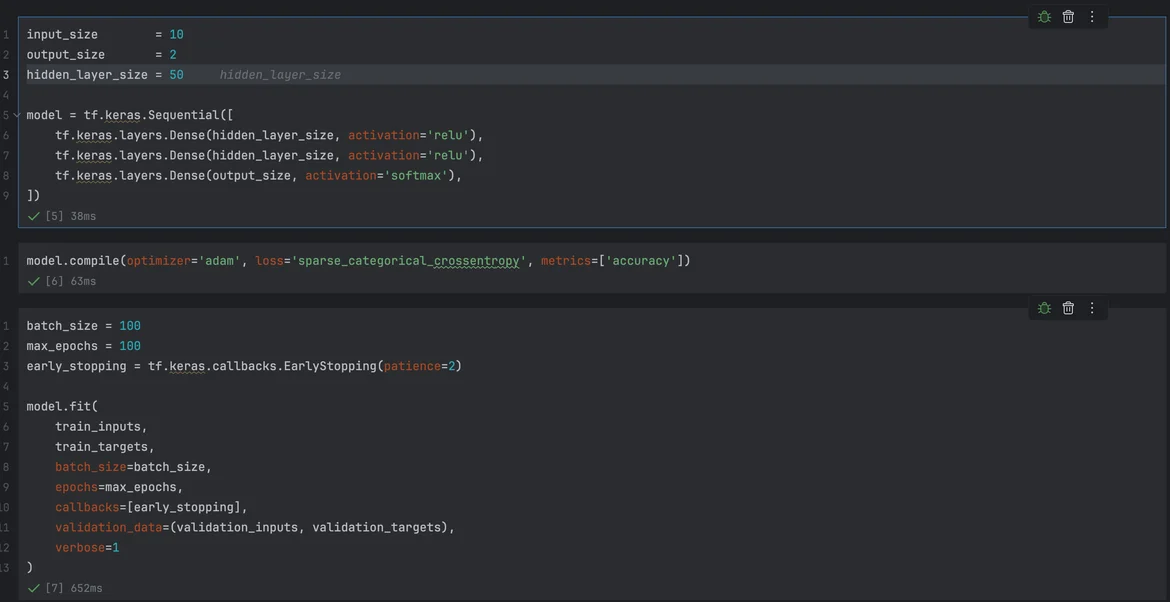Viewport: 1170px width, 602px height.
Task: Click the EarlyStopping patience=2 argument
Action: point(420,366)
